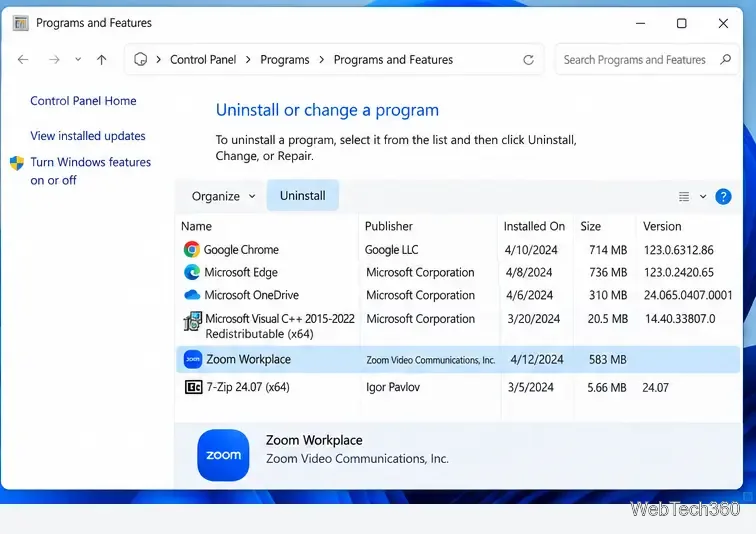Screen dimensions: 756x534
Task: Open the recent locations dropdown arrow
Action: pyautogui.click(x=78, y=60)
